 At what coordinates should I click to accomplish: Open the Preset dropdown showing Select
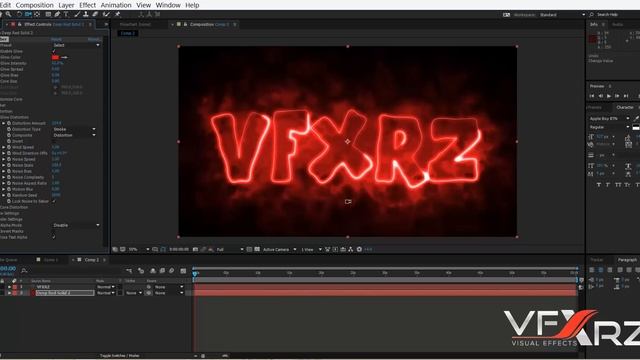click(76, 45)
